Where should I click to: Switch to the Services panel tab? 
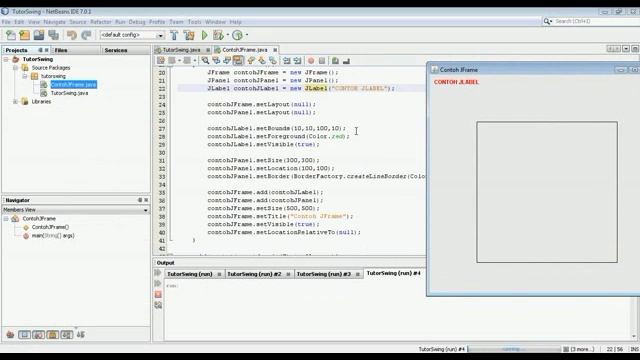coord(116,50)
